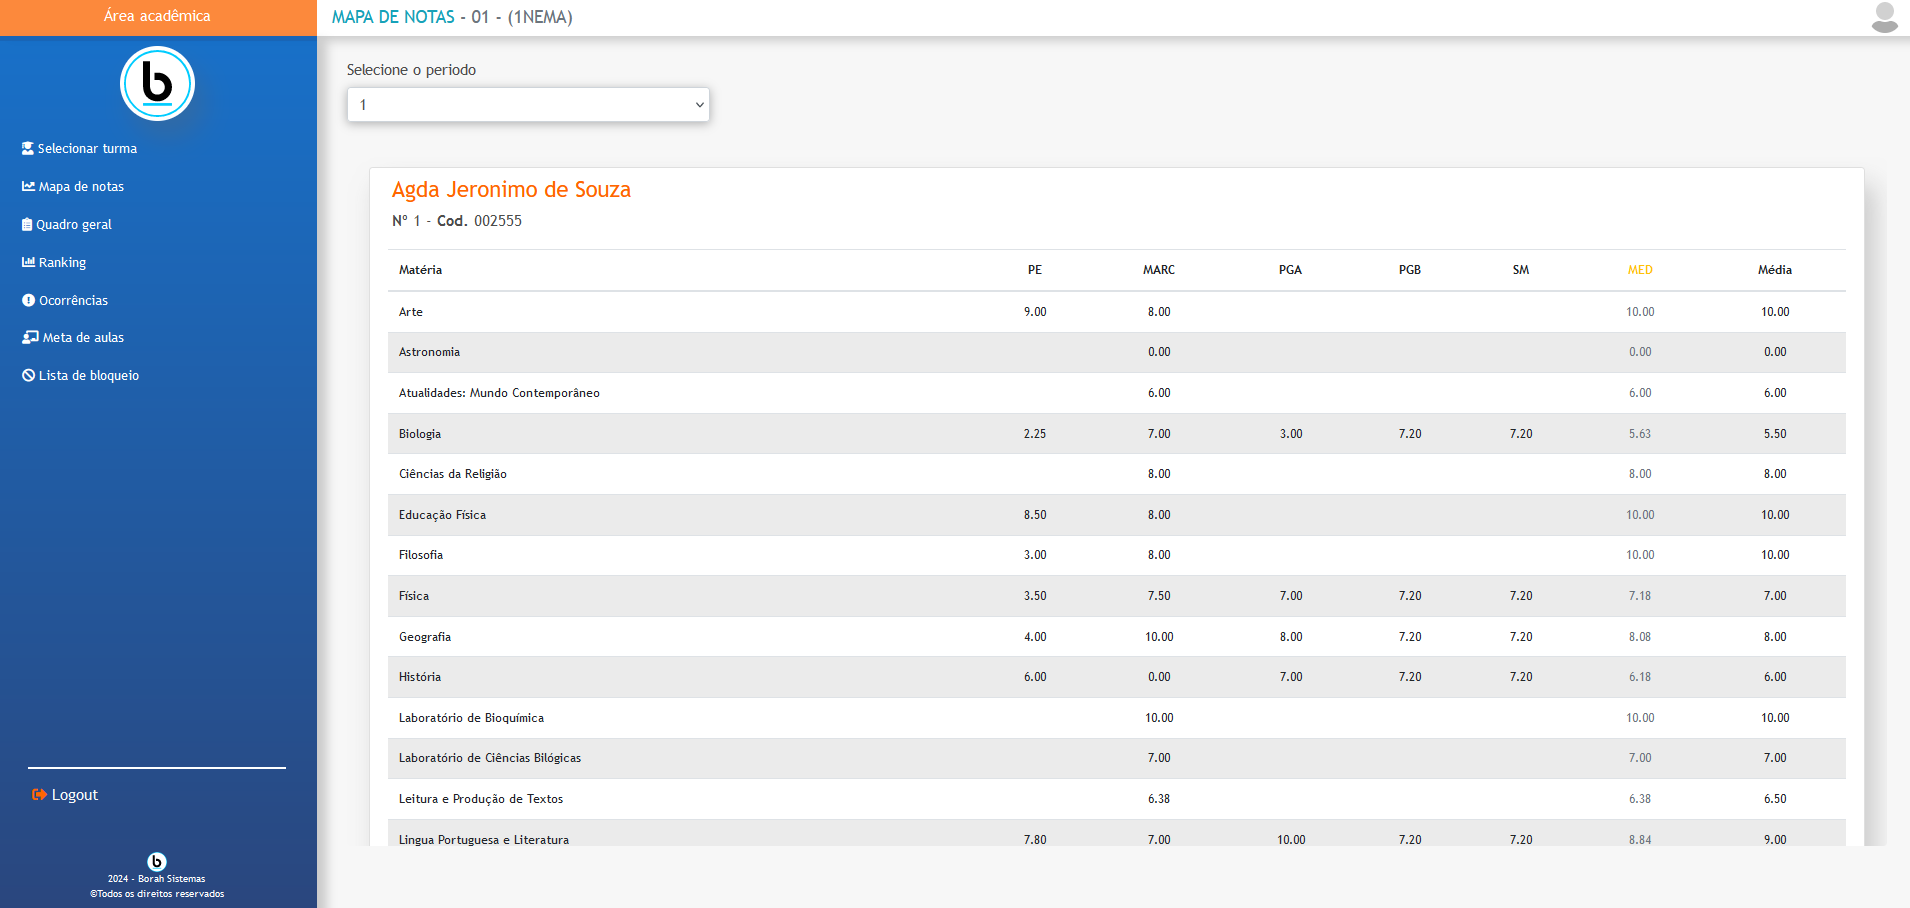Click the SM column header

(1521, 270)
